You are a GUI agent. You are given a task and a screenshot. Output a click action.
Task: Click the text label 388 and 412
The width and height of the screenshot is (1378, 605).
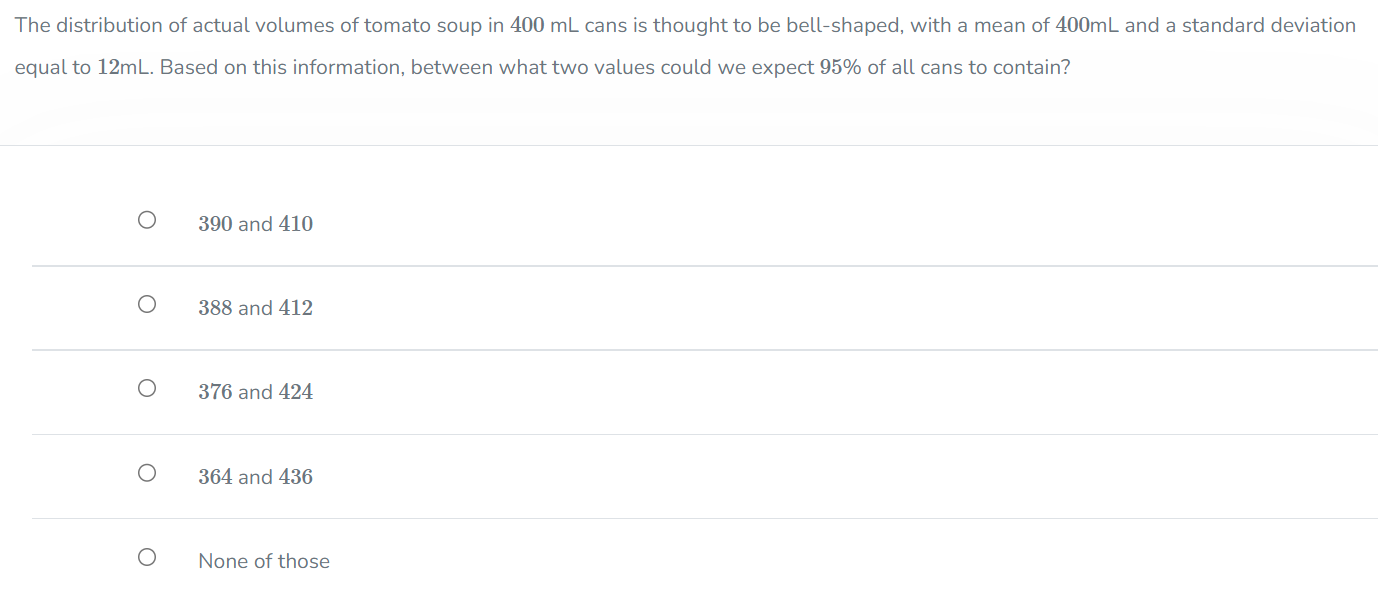point(256,307)
